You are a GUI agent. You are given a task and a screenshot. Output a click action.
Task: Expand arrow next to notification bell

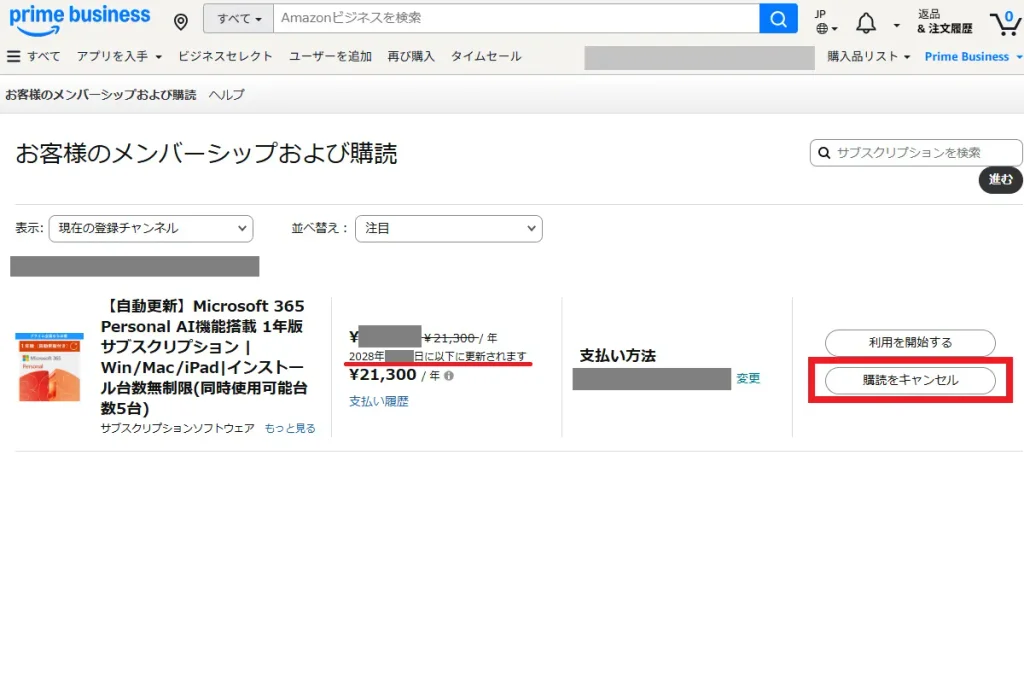pos(896,25)
